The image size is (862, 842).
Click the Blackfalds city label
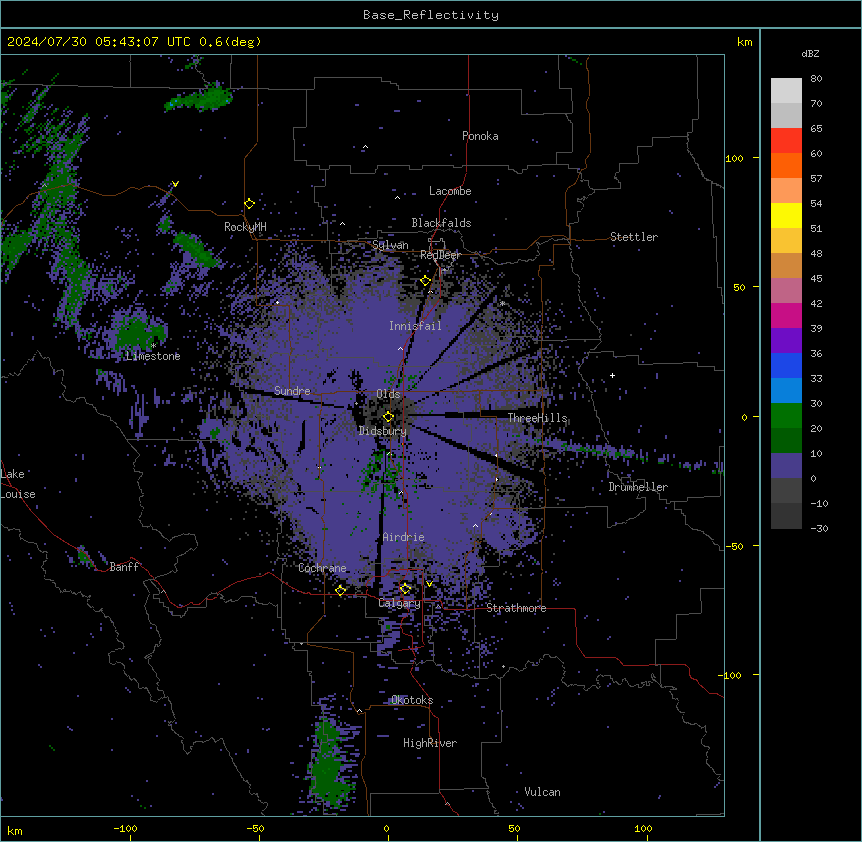441,223
